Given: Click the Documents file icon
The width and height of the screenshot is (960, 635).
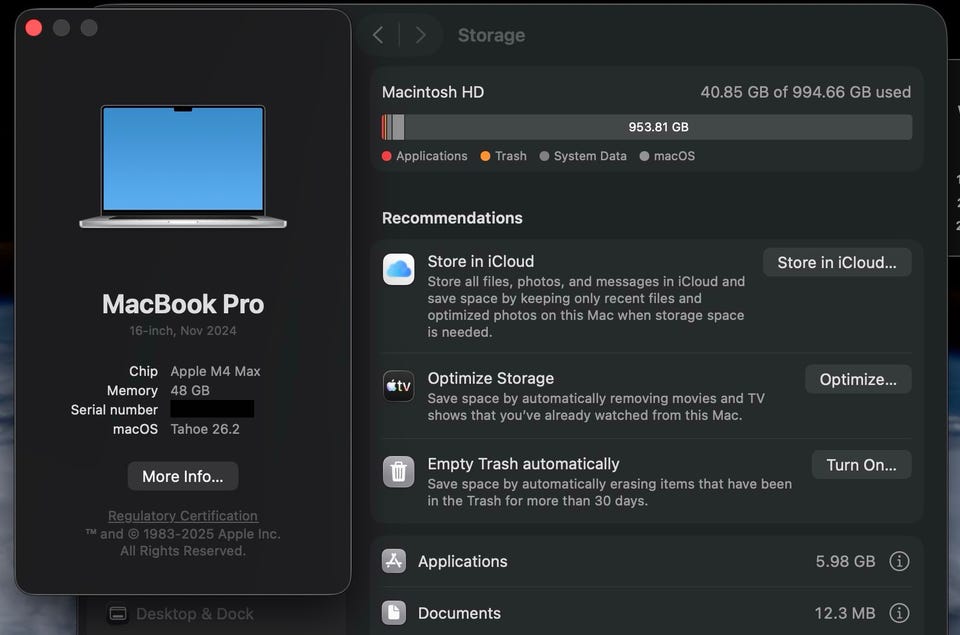Looking at the screenshot, I should tap(394, 612).
